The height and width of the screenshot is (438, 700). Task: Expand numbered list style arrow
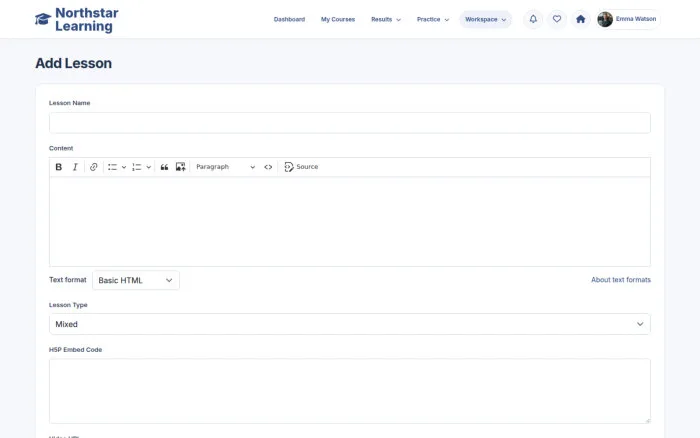[x=149, y=167]
